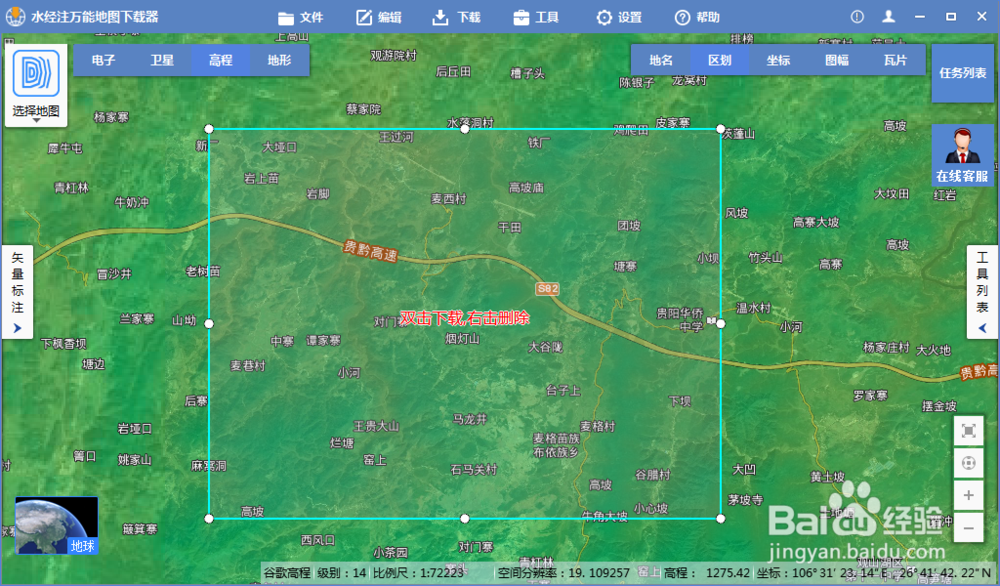Select the 坐标 coordinate tab
Viewport: 1000px width, 586px height.
(778, 60)
